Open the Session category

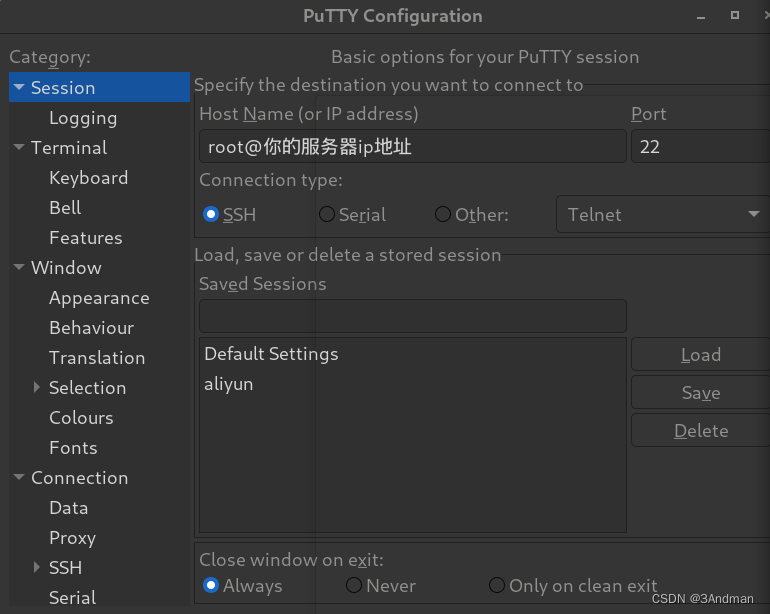click(x=99, y=87)
